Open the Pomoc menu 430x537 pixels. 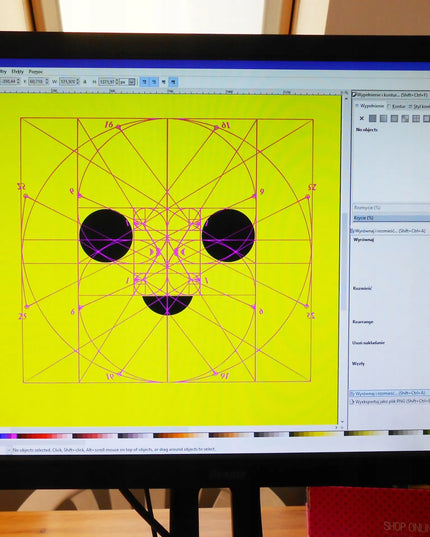(36, 72)
